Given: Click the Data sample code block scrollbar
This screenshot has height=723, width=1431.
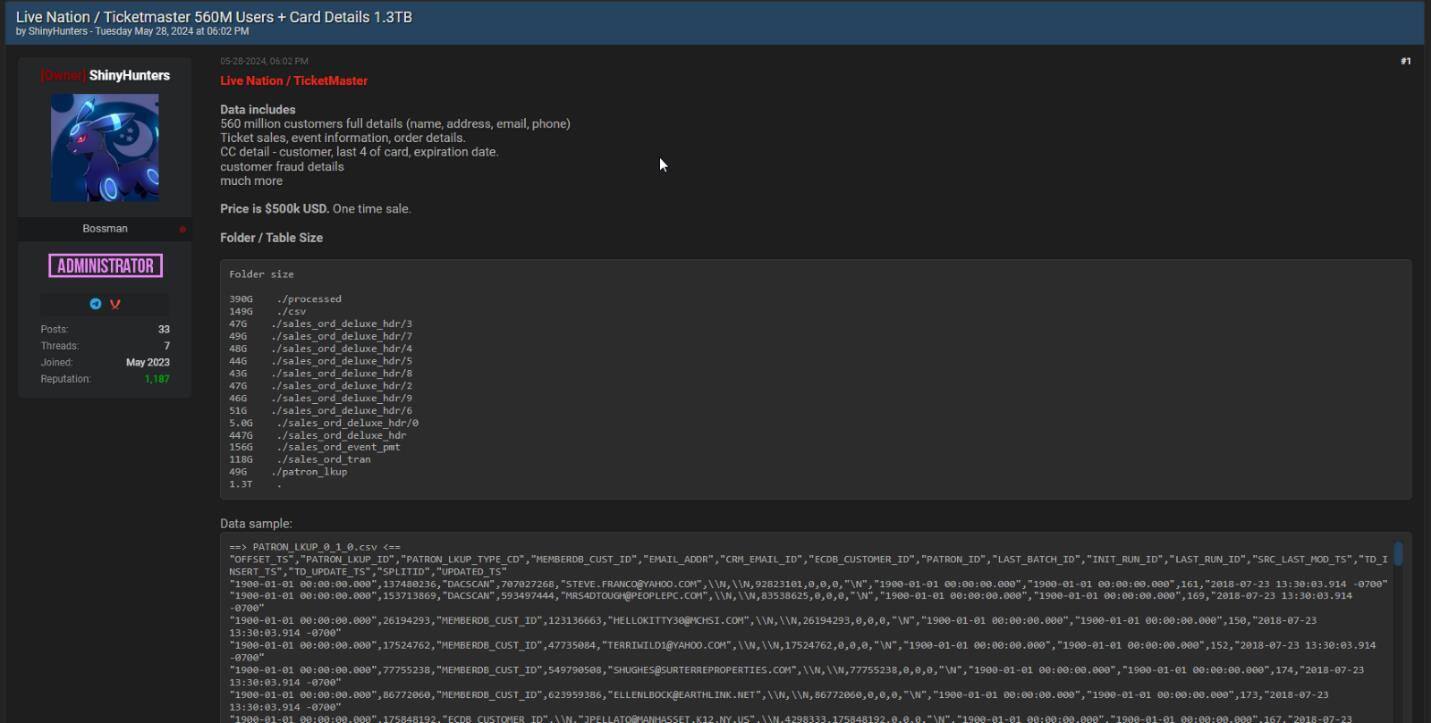Looking at the screenshot, I should pyautogui.click(x=1398, y=554).
